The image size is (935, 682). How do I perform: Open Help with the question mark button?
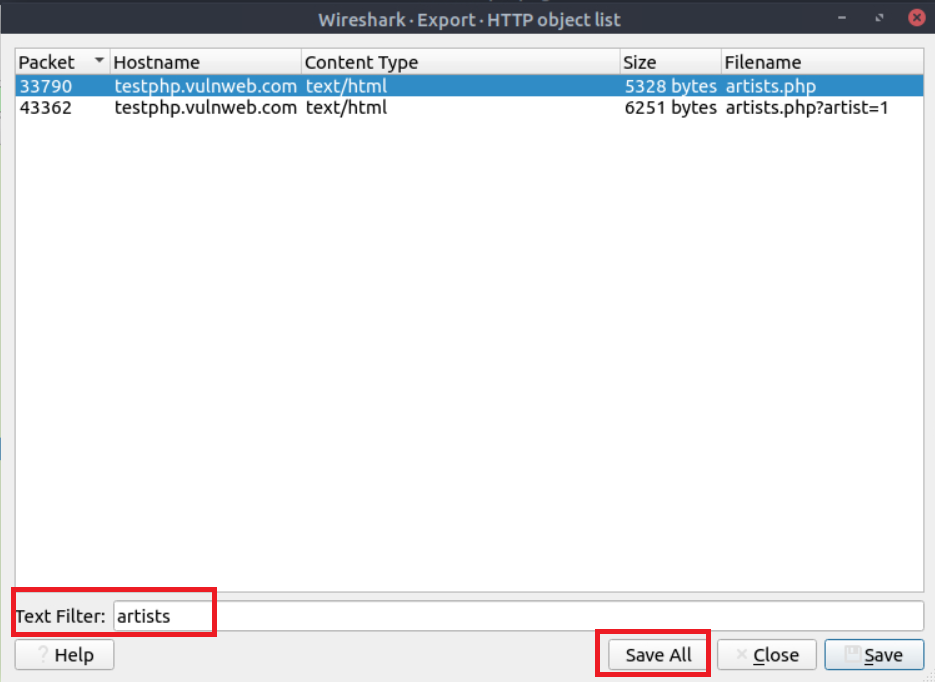point(64,655)
